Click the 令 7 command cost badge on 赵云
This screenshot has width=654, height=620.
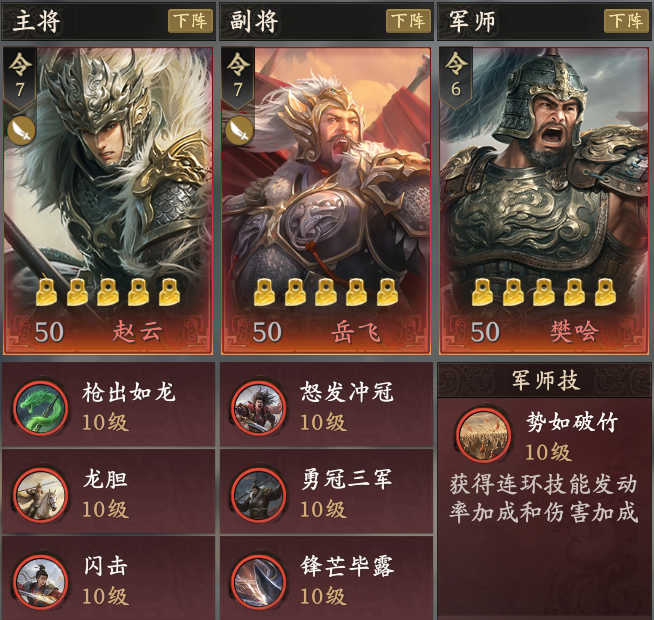tap(20, 78)
